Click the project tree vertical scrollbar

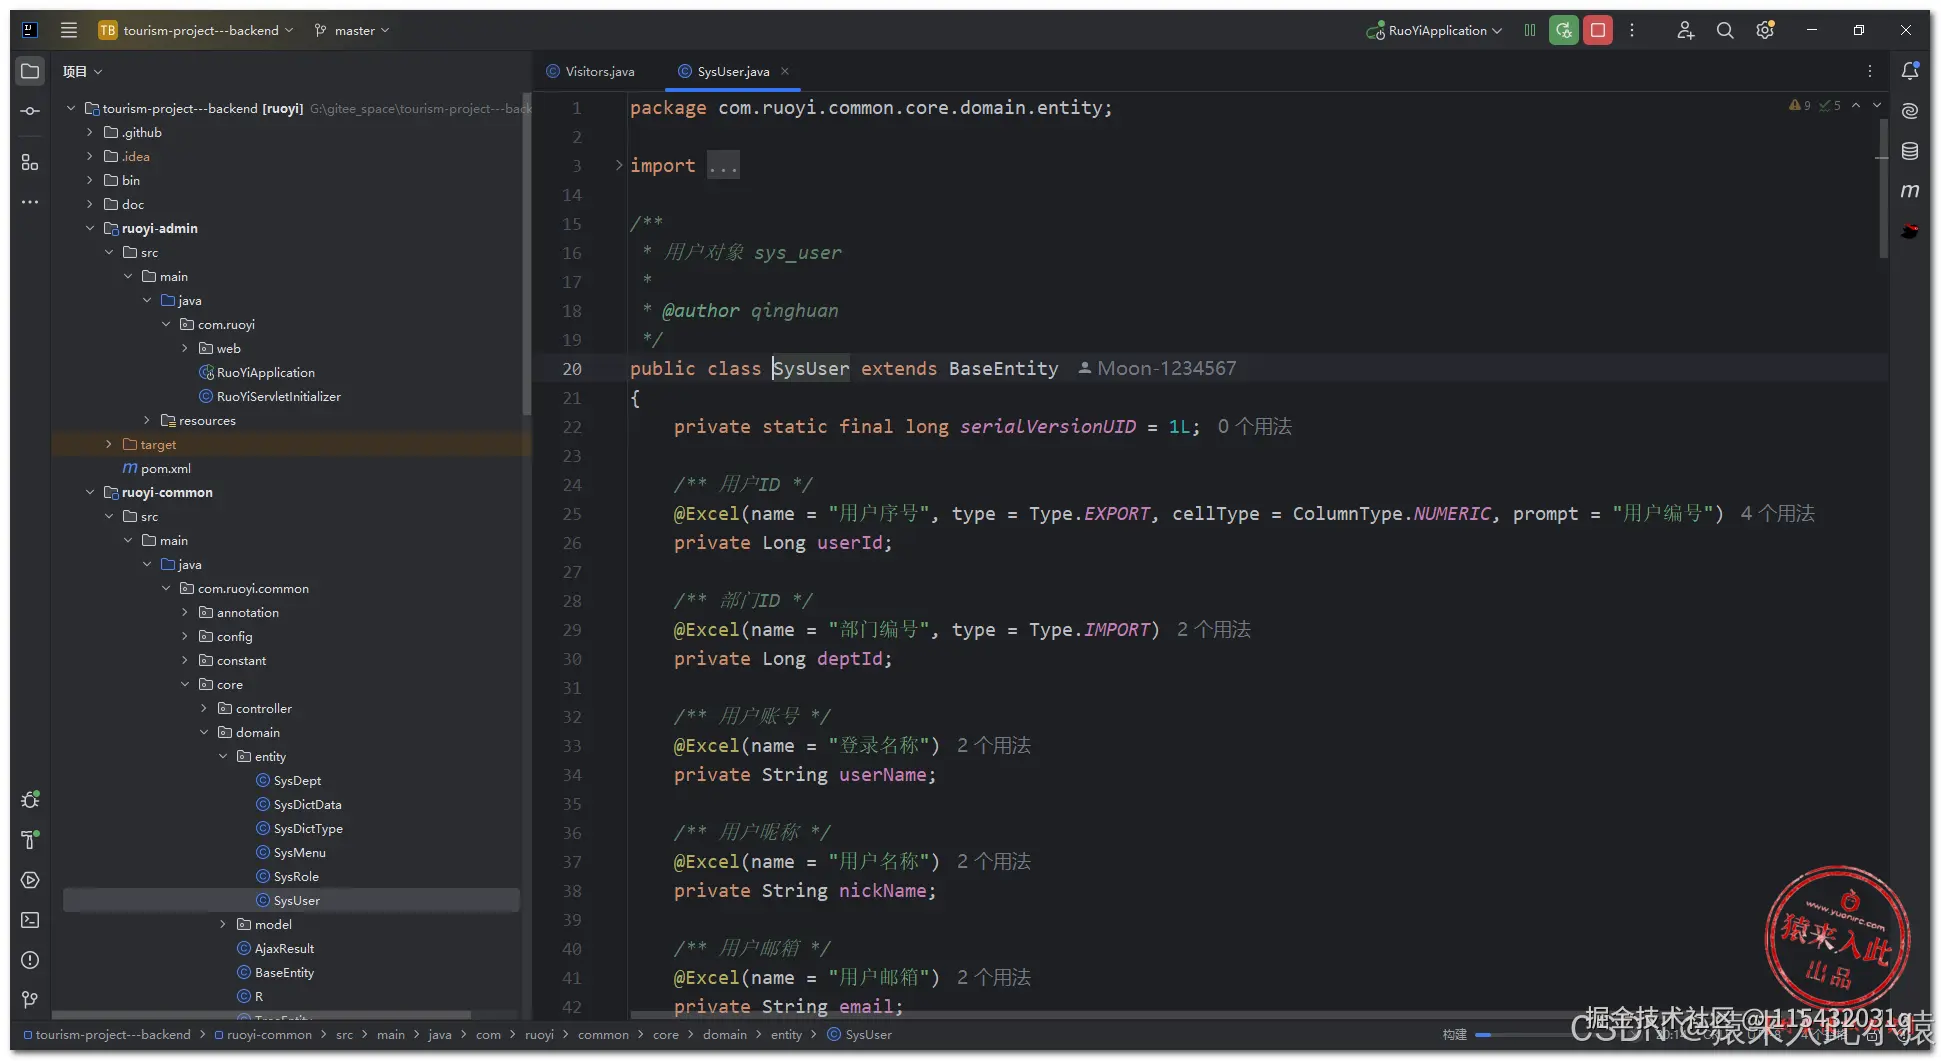pos(527,255)
